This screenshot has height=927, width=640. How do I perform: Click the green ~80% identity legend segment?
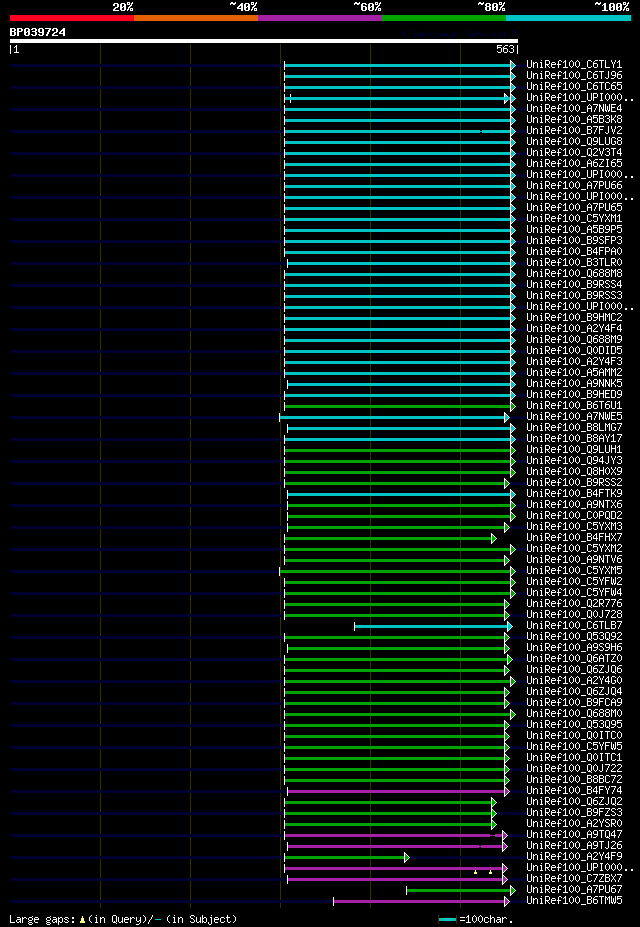[x=444, y=18]
